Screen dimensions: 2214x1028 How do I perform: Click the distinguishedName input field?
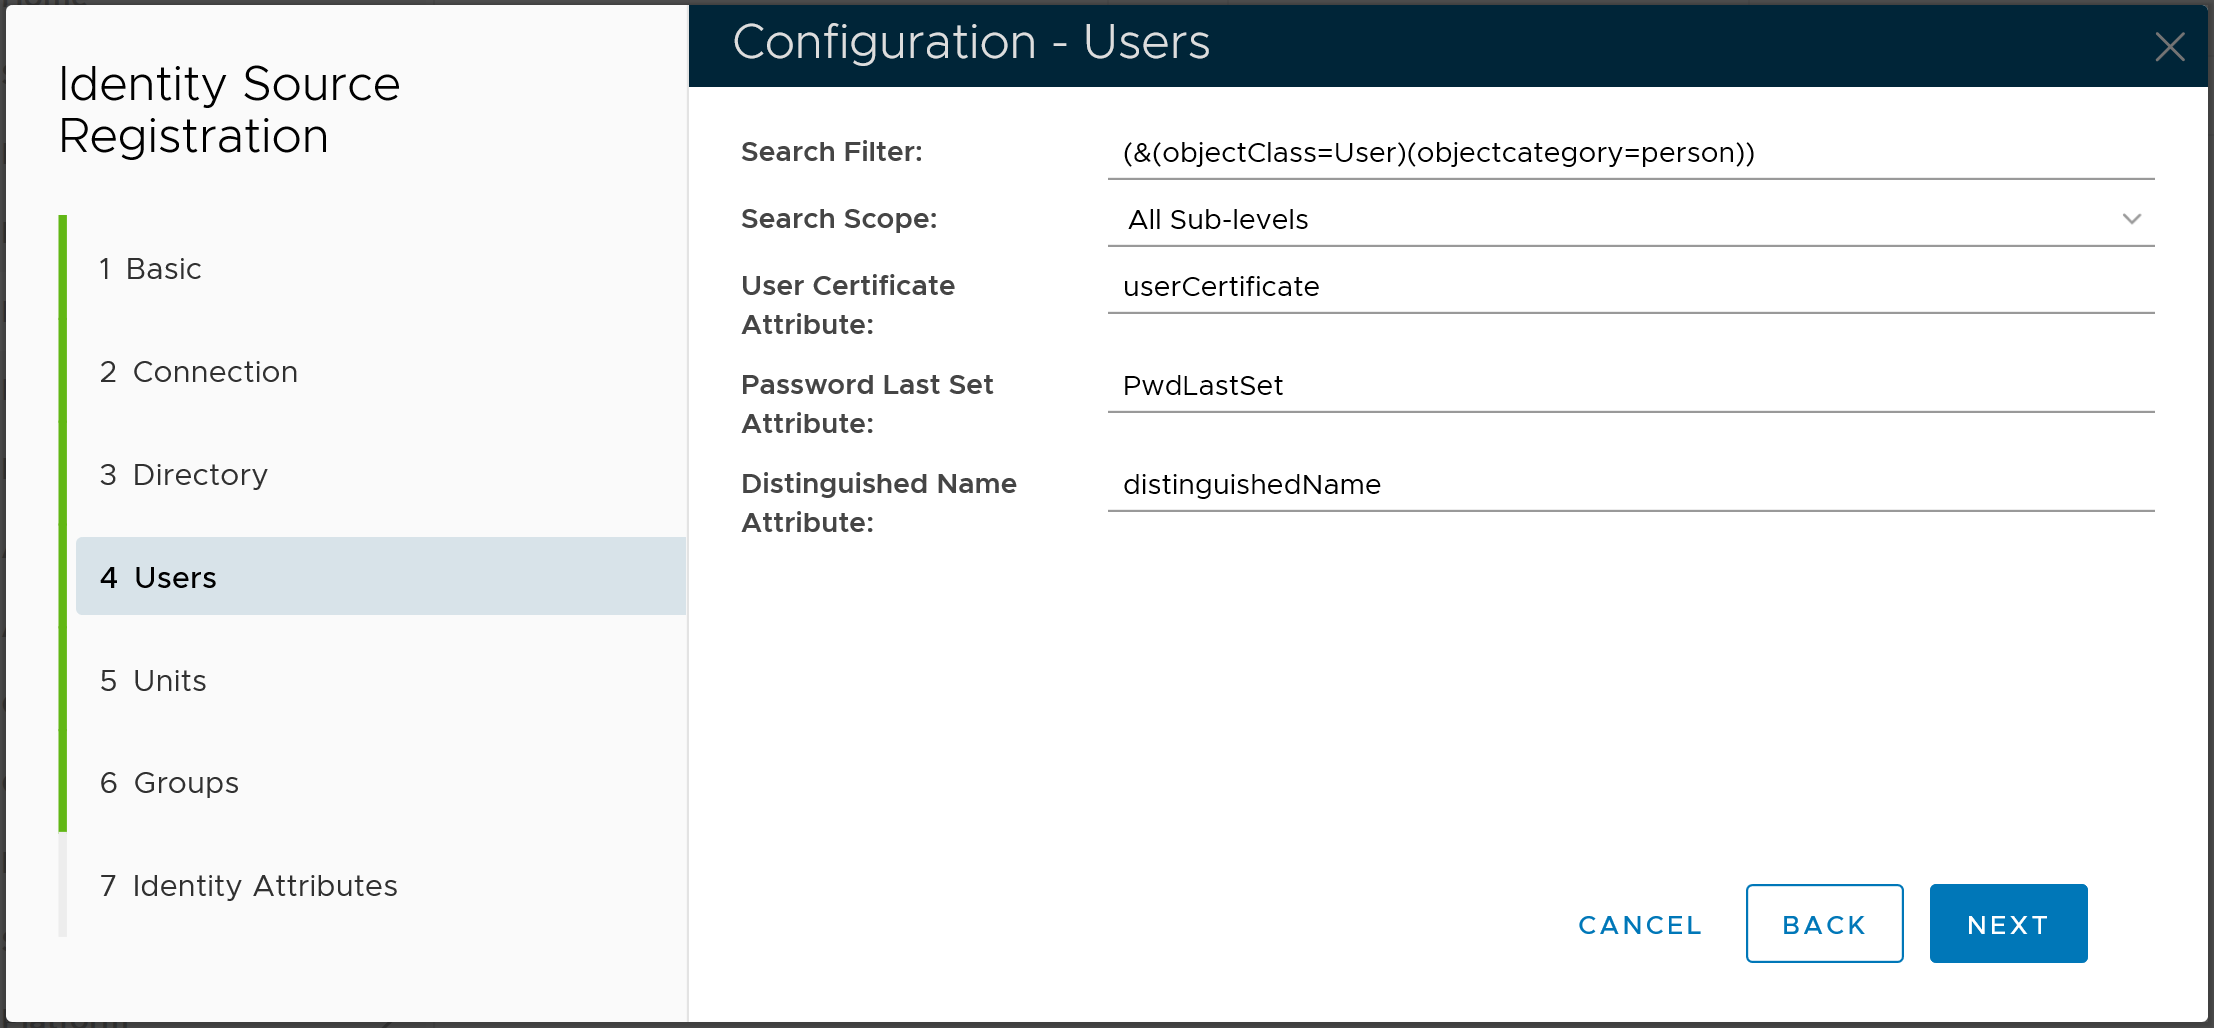coord(1630,485)
